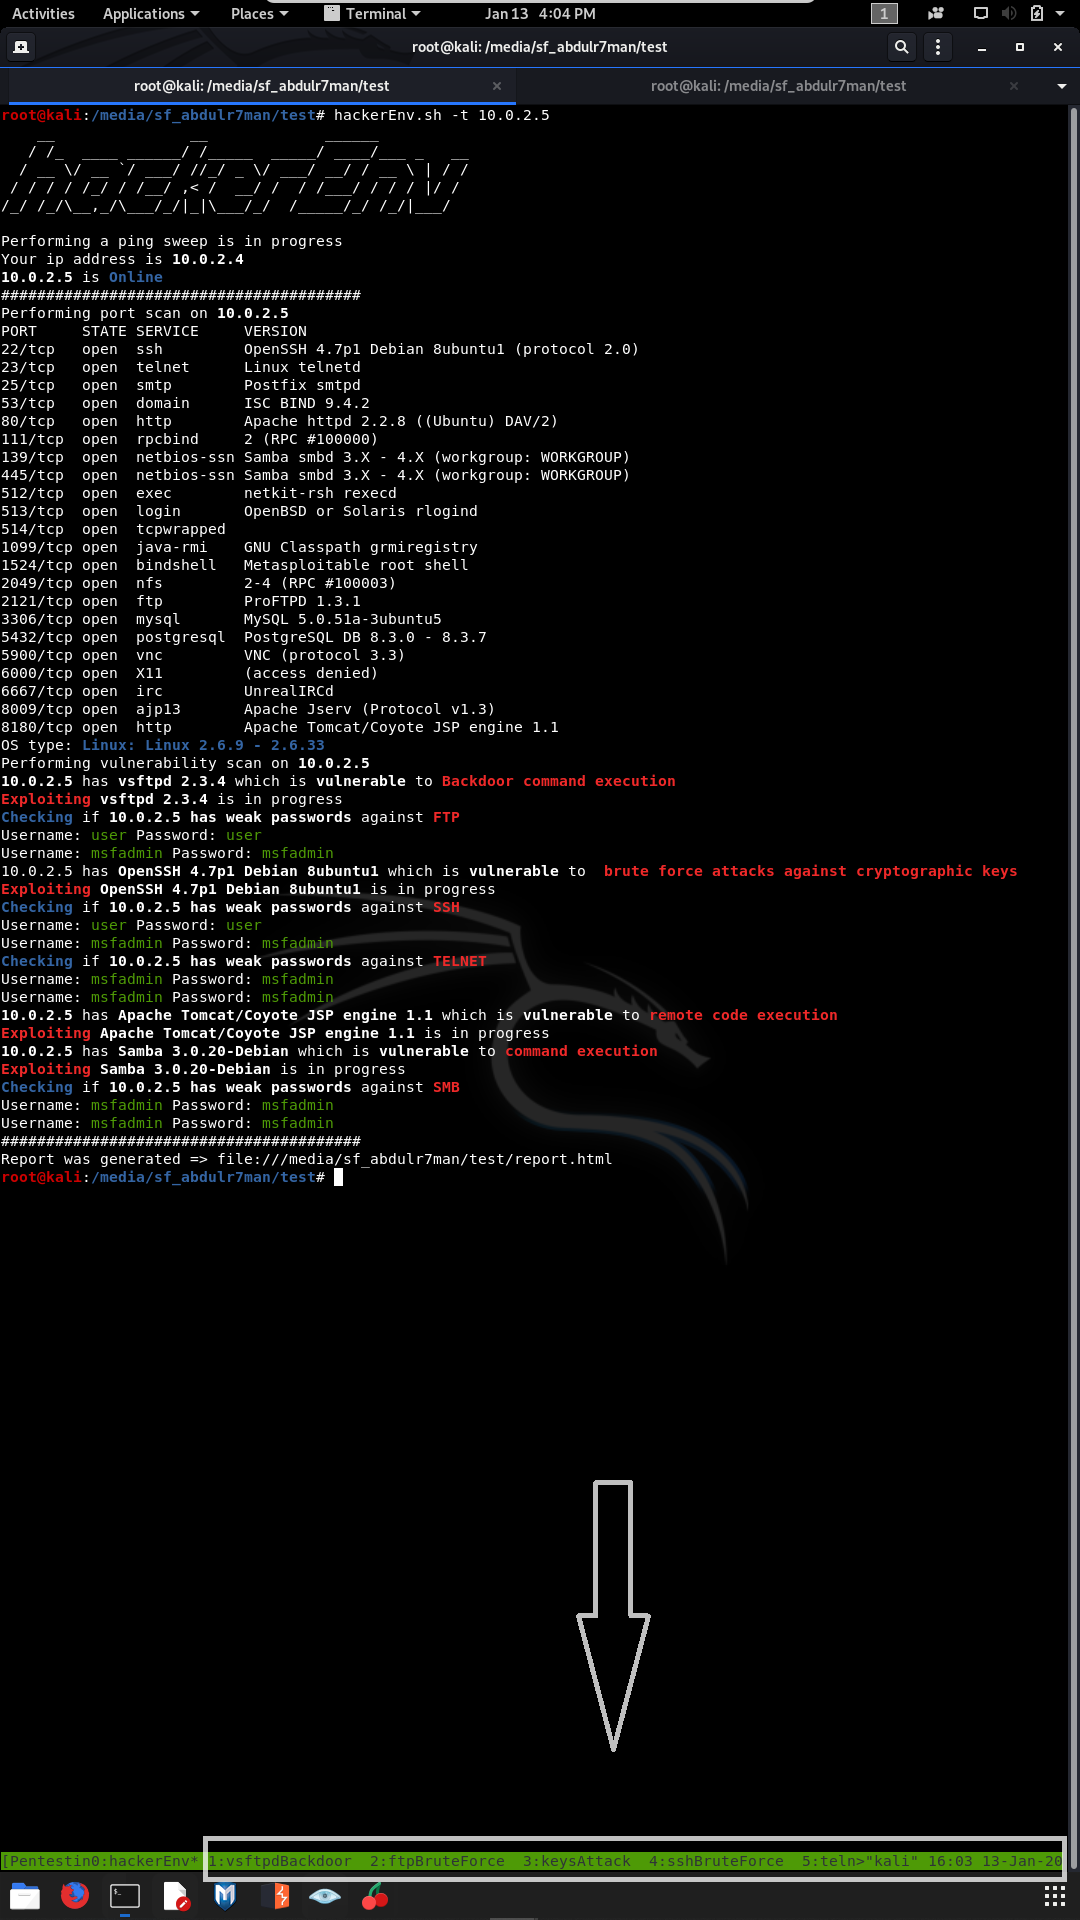This screenshot has height=1920, width=1080.
Task: Click 'Exploiting Samba 3.0.20-Debian' line
Action: [x=203, y=1069]
